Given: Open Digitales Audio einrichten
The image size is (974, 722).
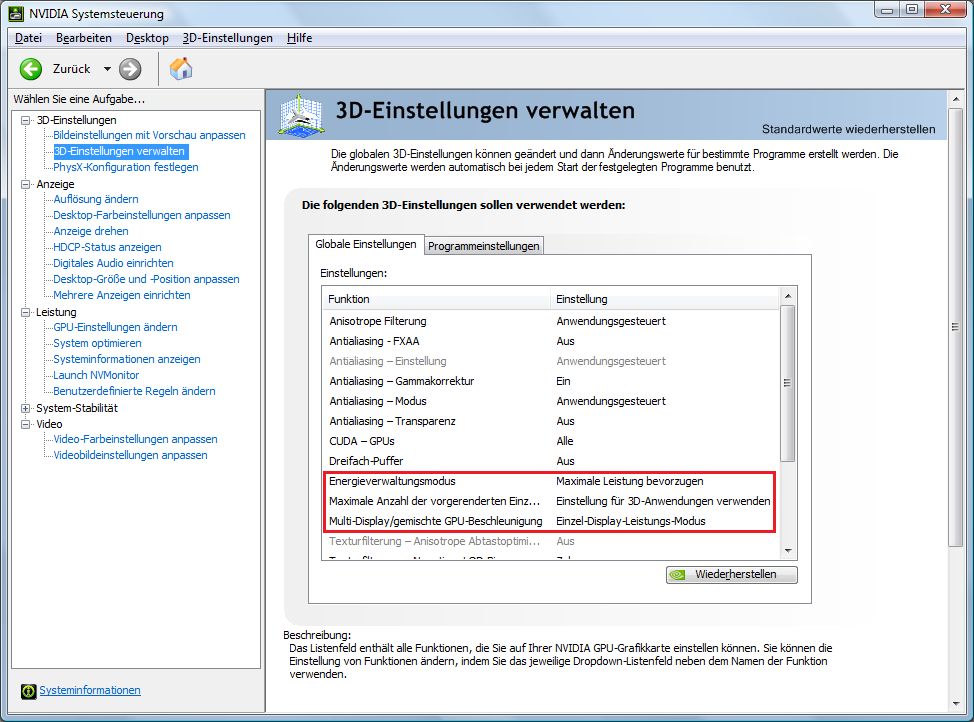Looking at the screenshot, I should [x=113, y=263].
